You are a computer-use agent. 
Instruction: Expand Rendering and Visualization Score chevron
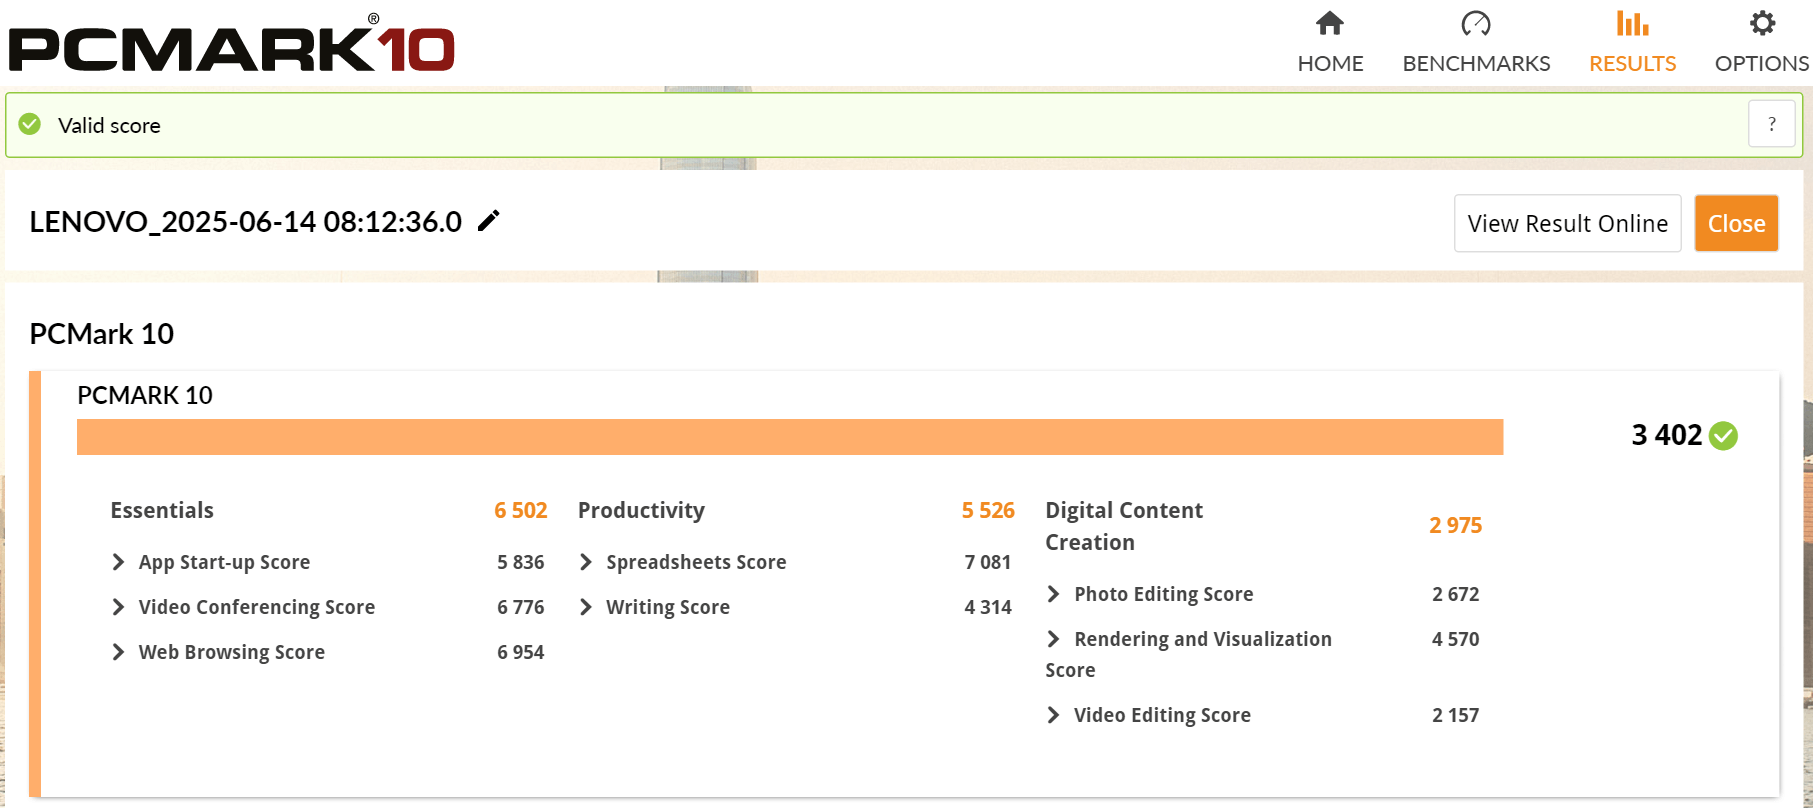point(1053,639)
